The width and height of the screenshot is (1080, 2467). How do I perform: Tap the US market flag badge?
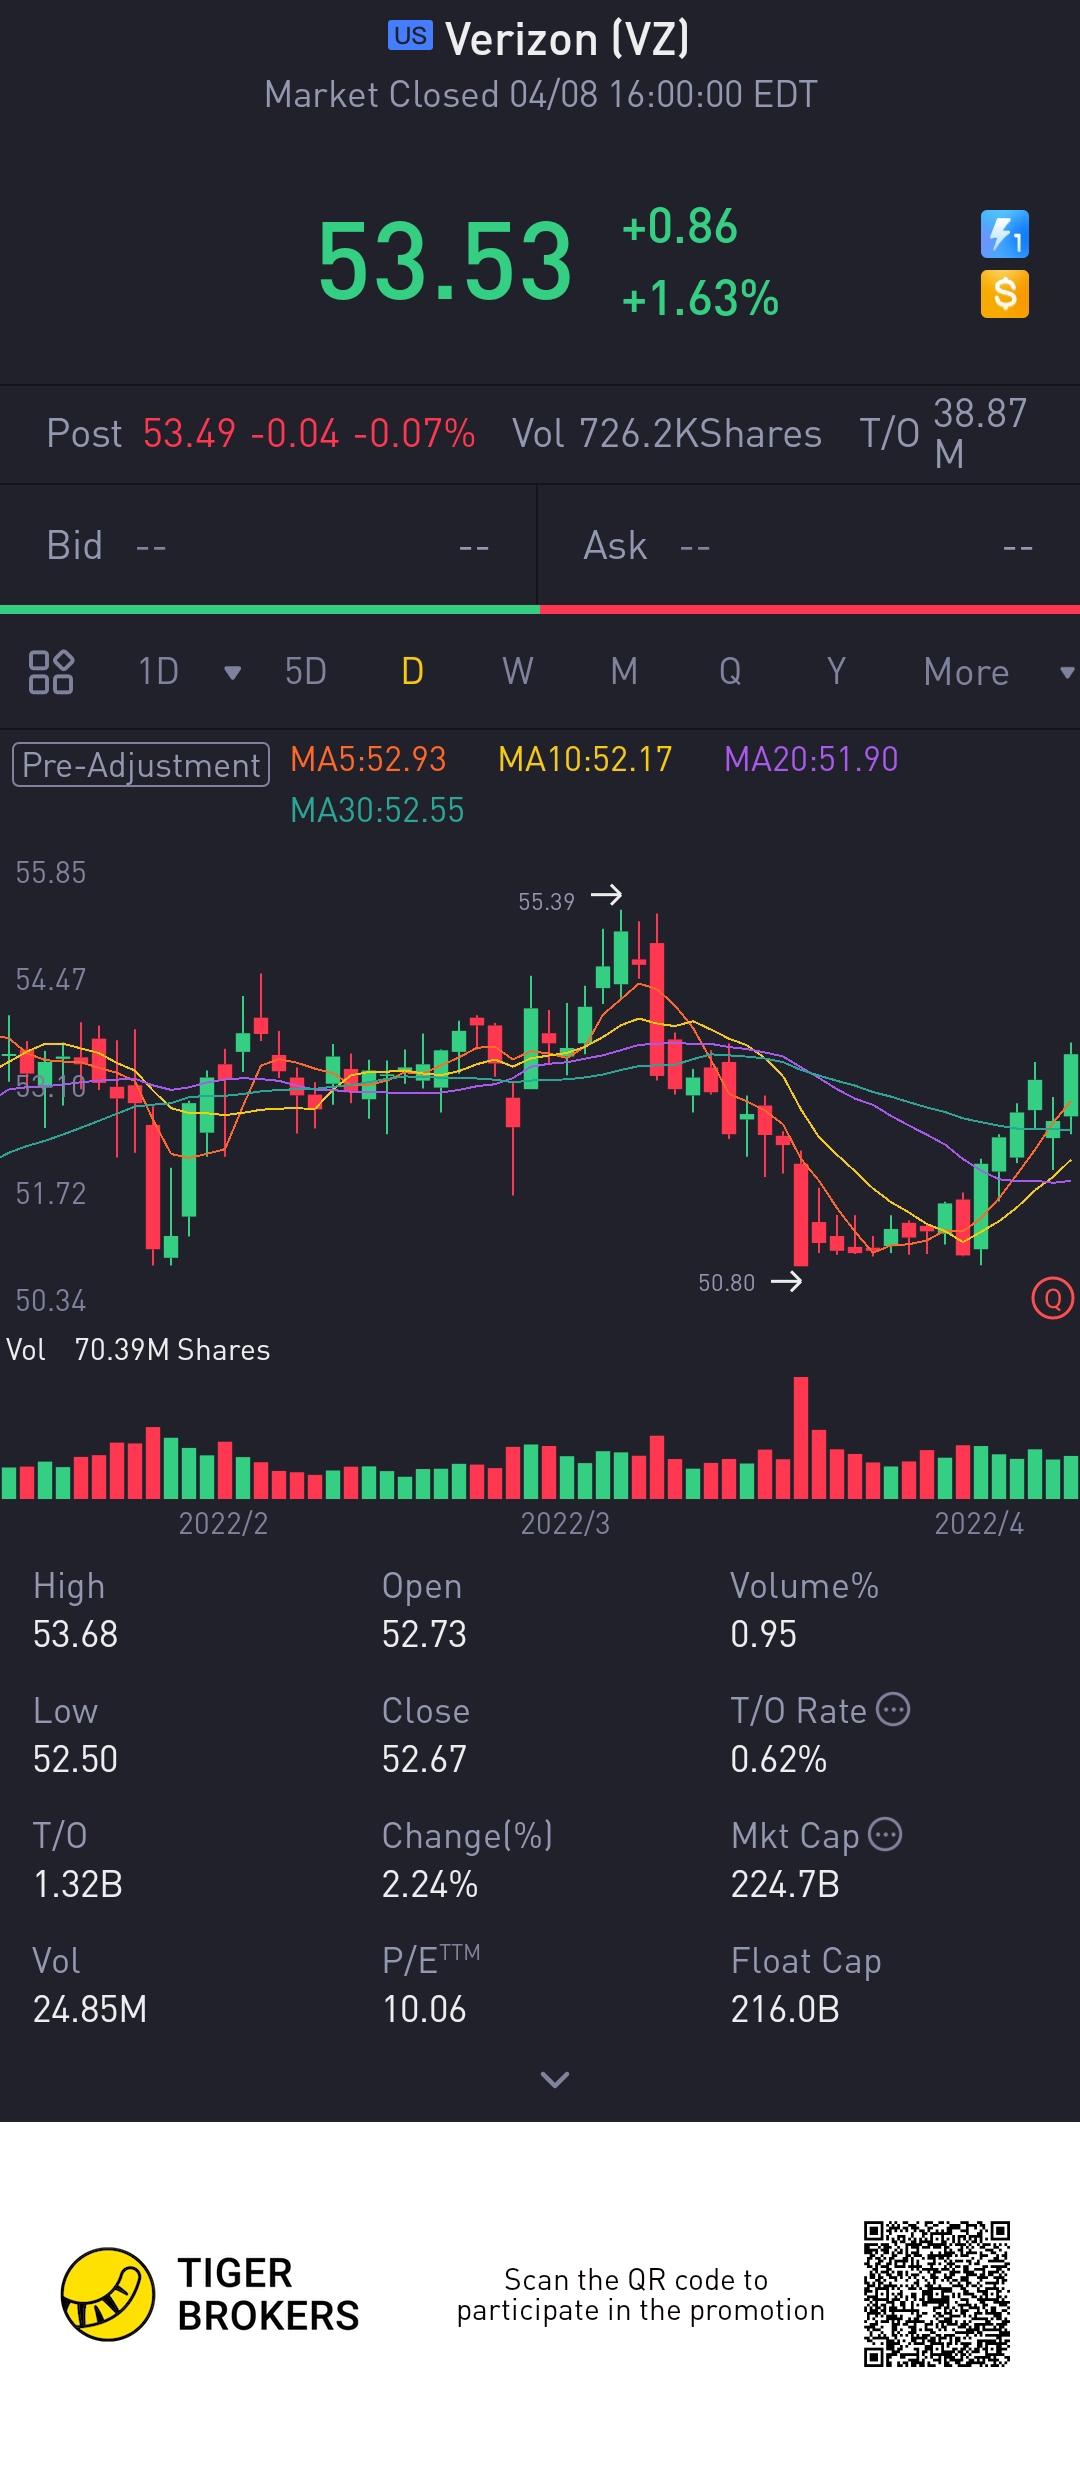(410, 36)
